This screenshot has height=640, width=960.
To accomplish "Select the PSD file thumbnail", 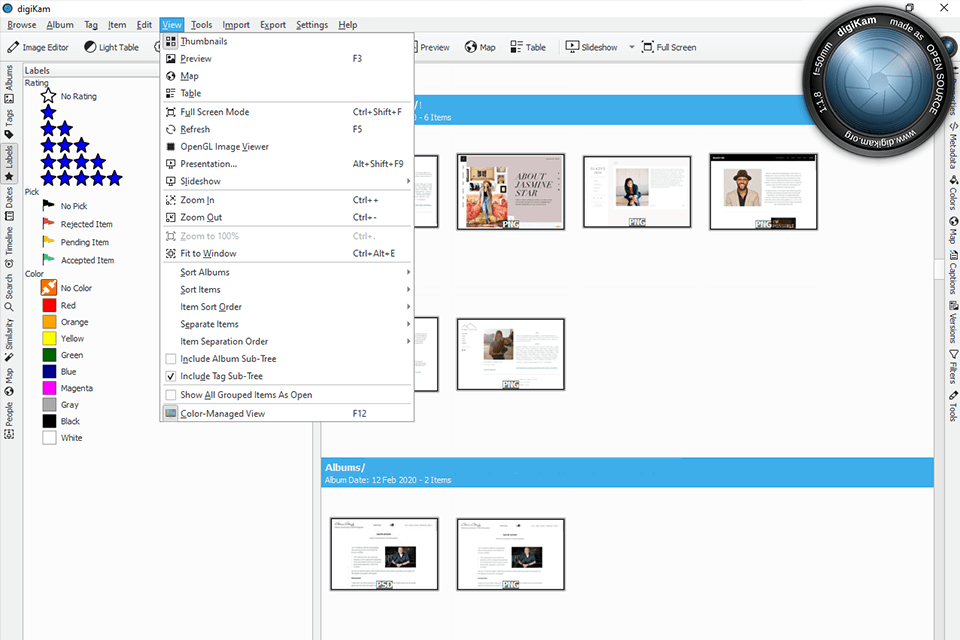I will (384, 554).
